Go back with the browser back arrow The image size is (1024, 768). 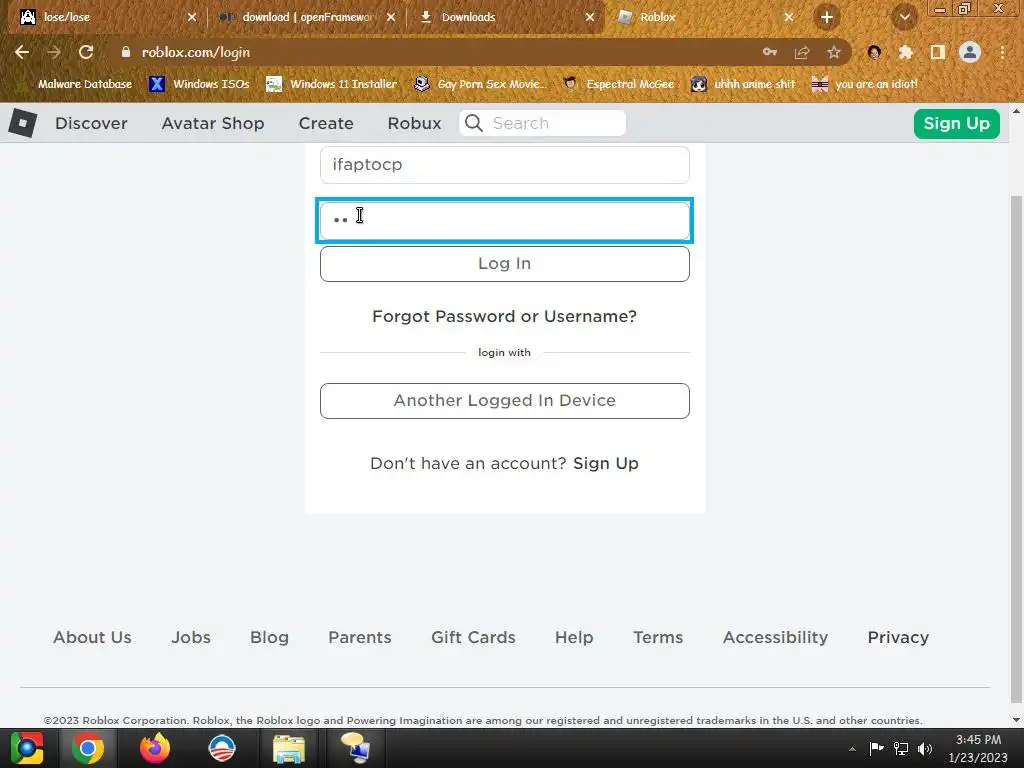tap(22, 52)
